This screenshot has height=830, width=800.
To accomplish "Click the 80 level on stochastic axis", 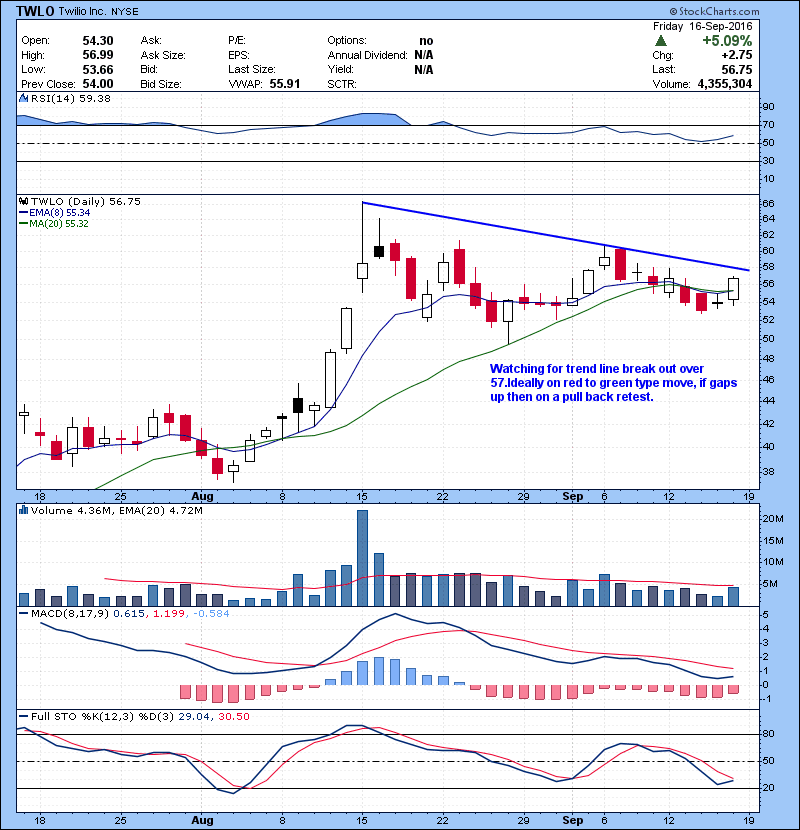I will (x=768, y=734).
